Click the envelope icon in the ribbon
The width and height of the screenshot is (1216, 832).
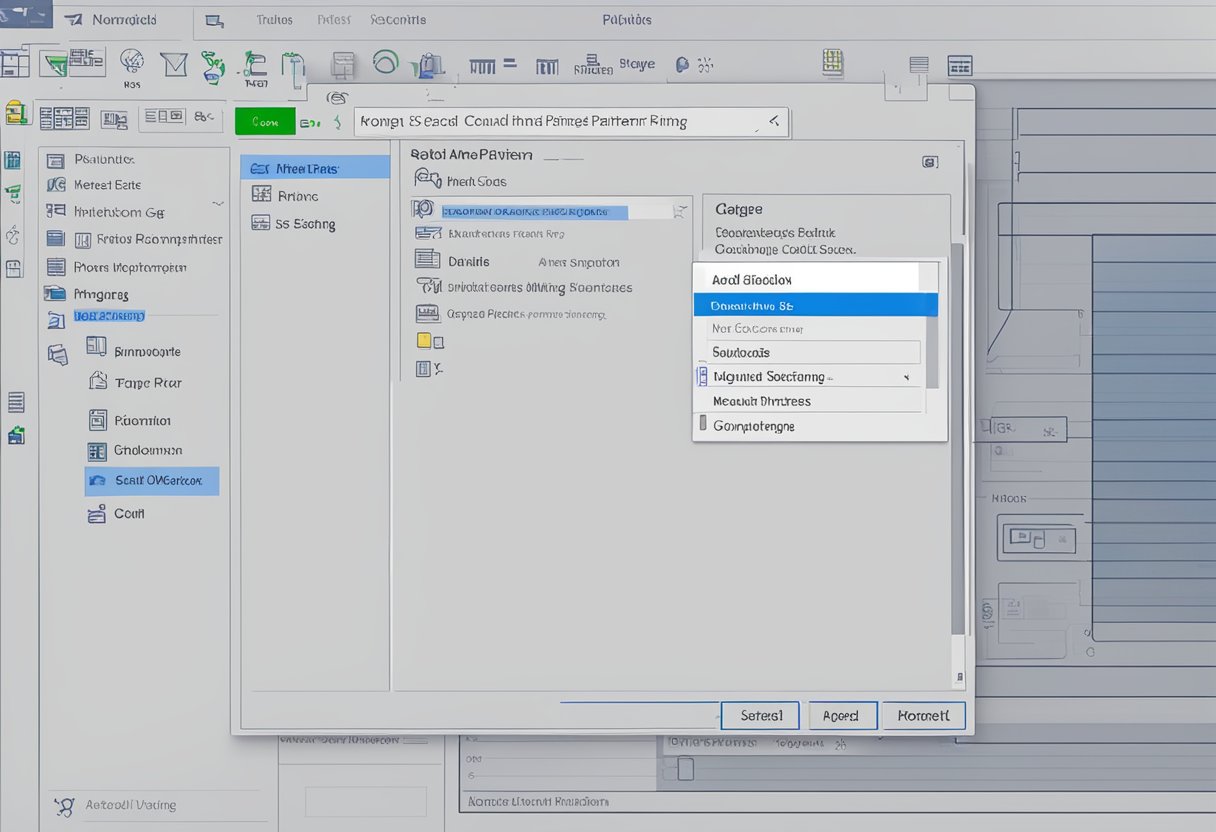click(174, 64)
